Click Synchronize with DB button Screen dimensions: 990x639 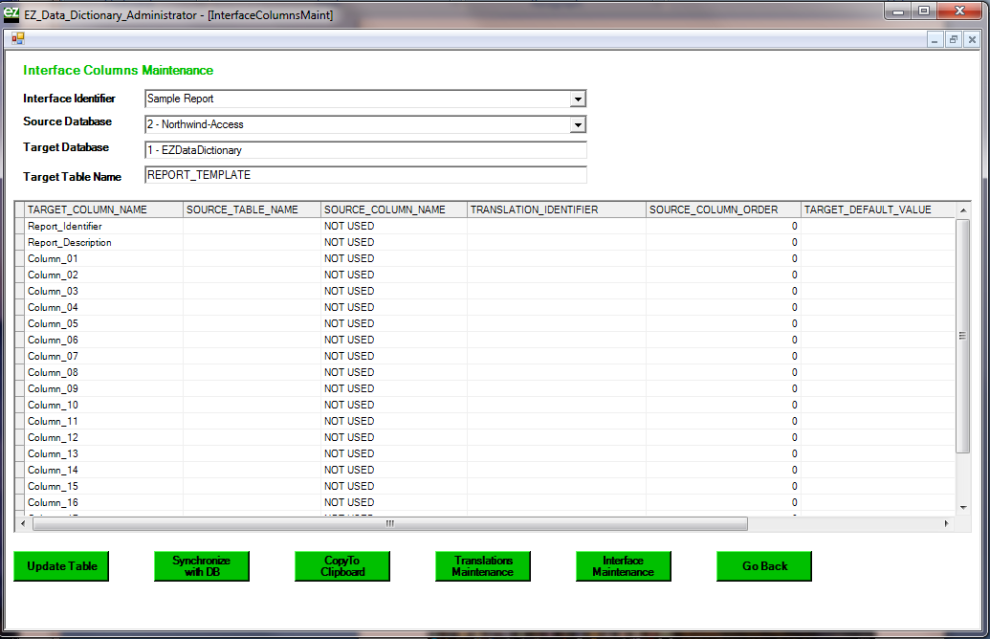[x=201, y=566]
